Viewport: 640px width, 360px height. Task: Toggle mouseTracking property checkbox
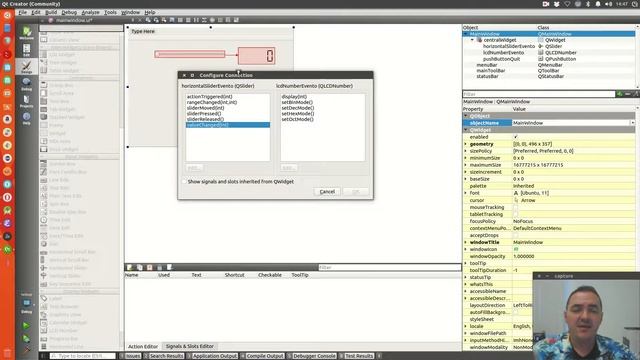pos(516,207)
